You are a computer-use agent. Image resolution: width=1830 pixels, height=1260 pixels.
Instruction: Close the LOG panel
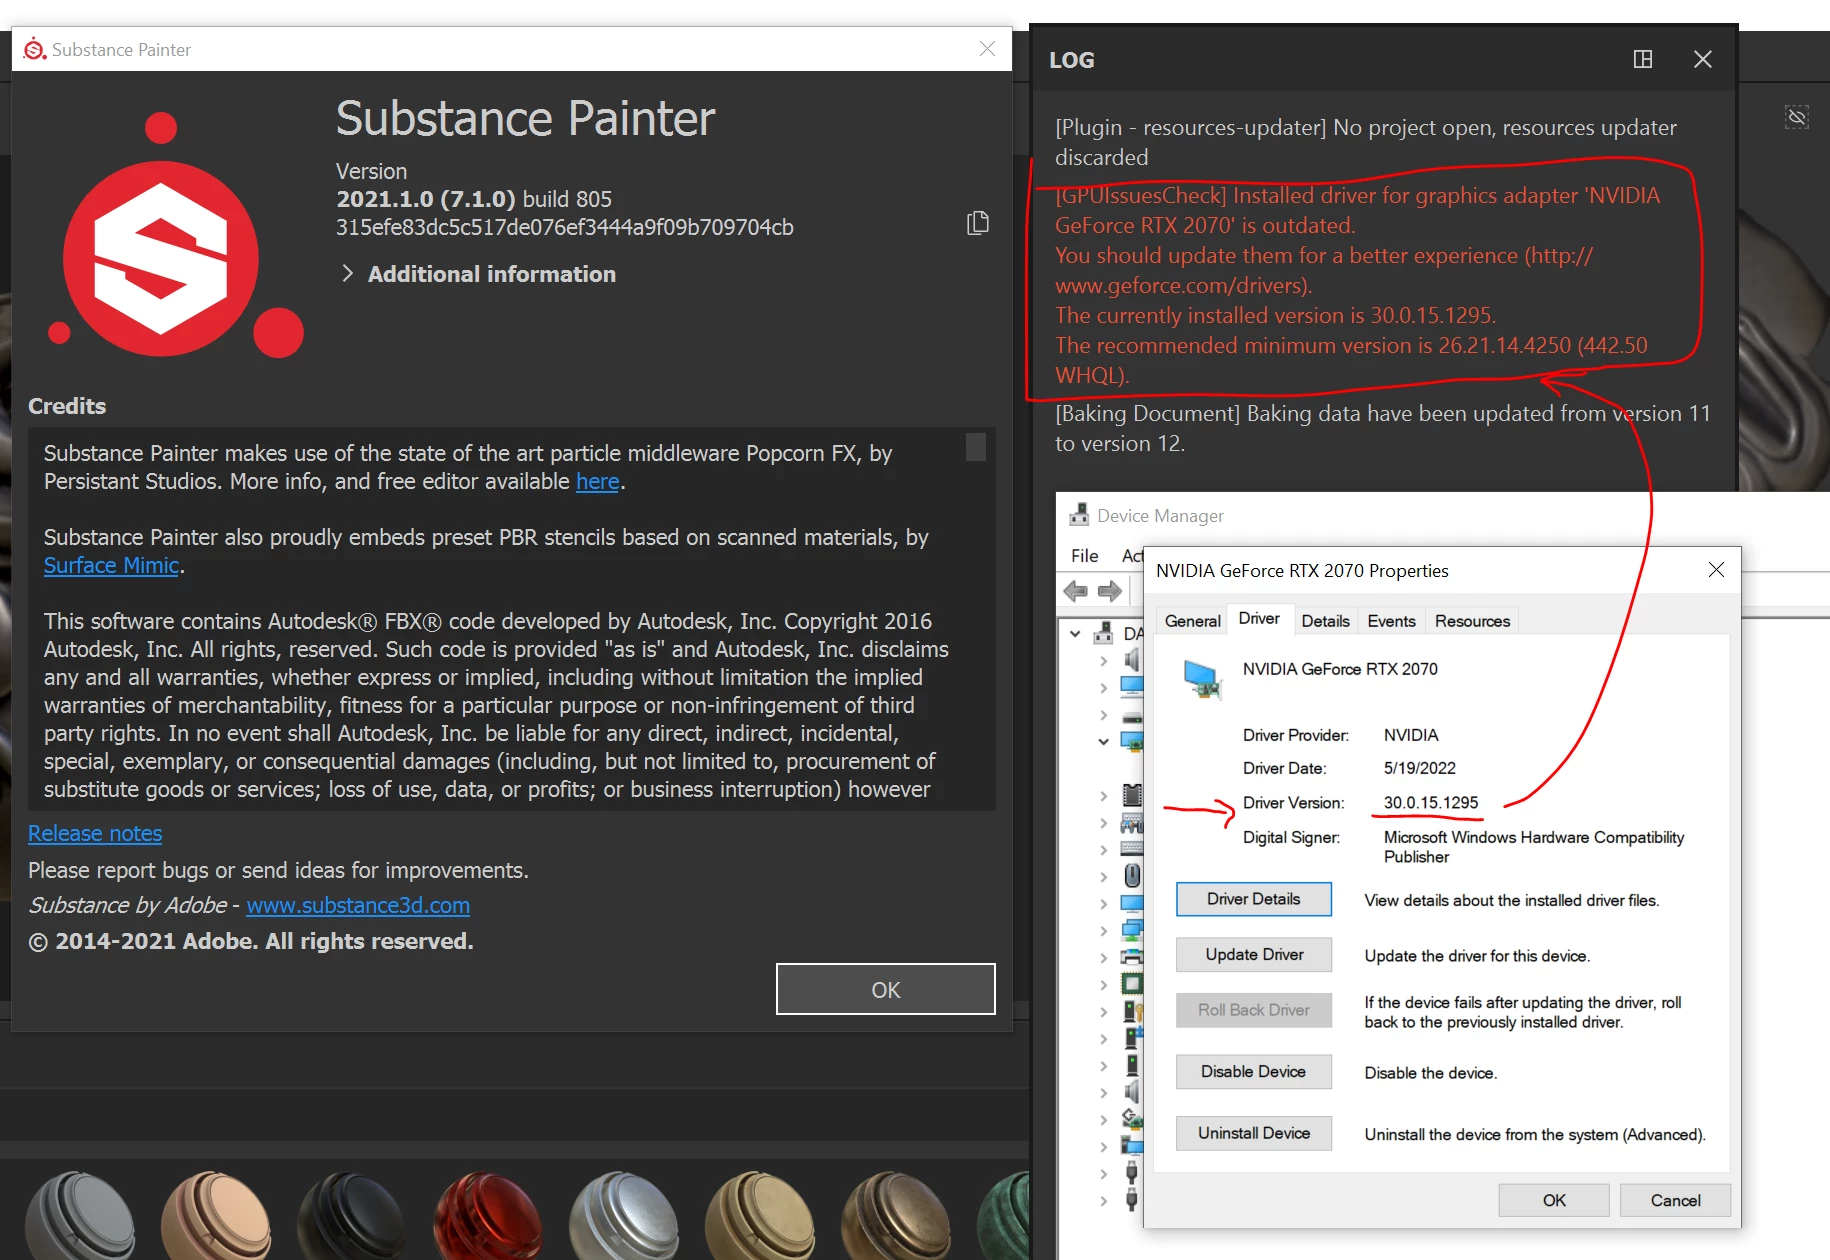click(1703, 59)
